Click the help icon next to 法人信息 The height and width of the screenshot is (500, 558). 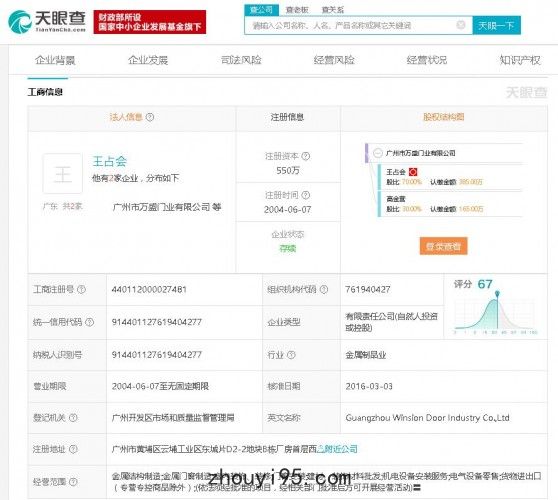(x=150, y=117)
